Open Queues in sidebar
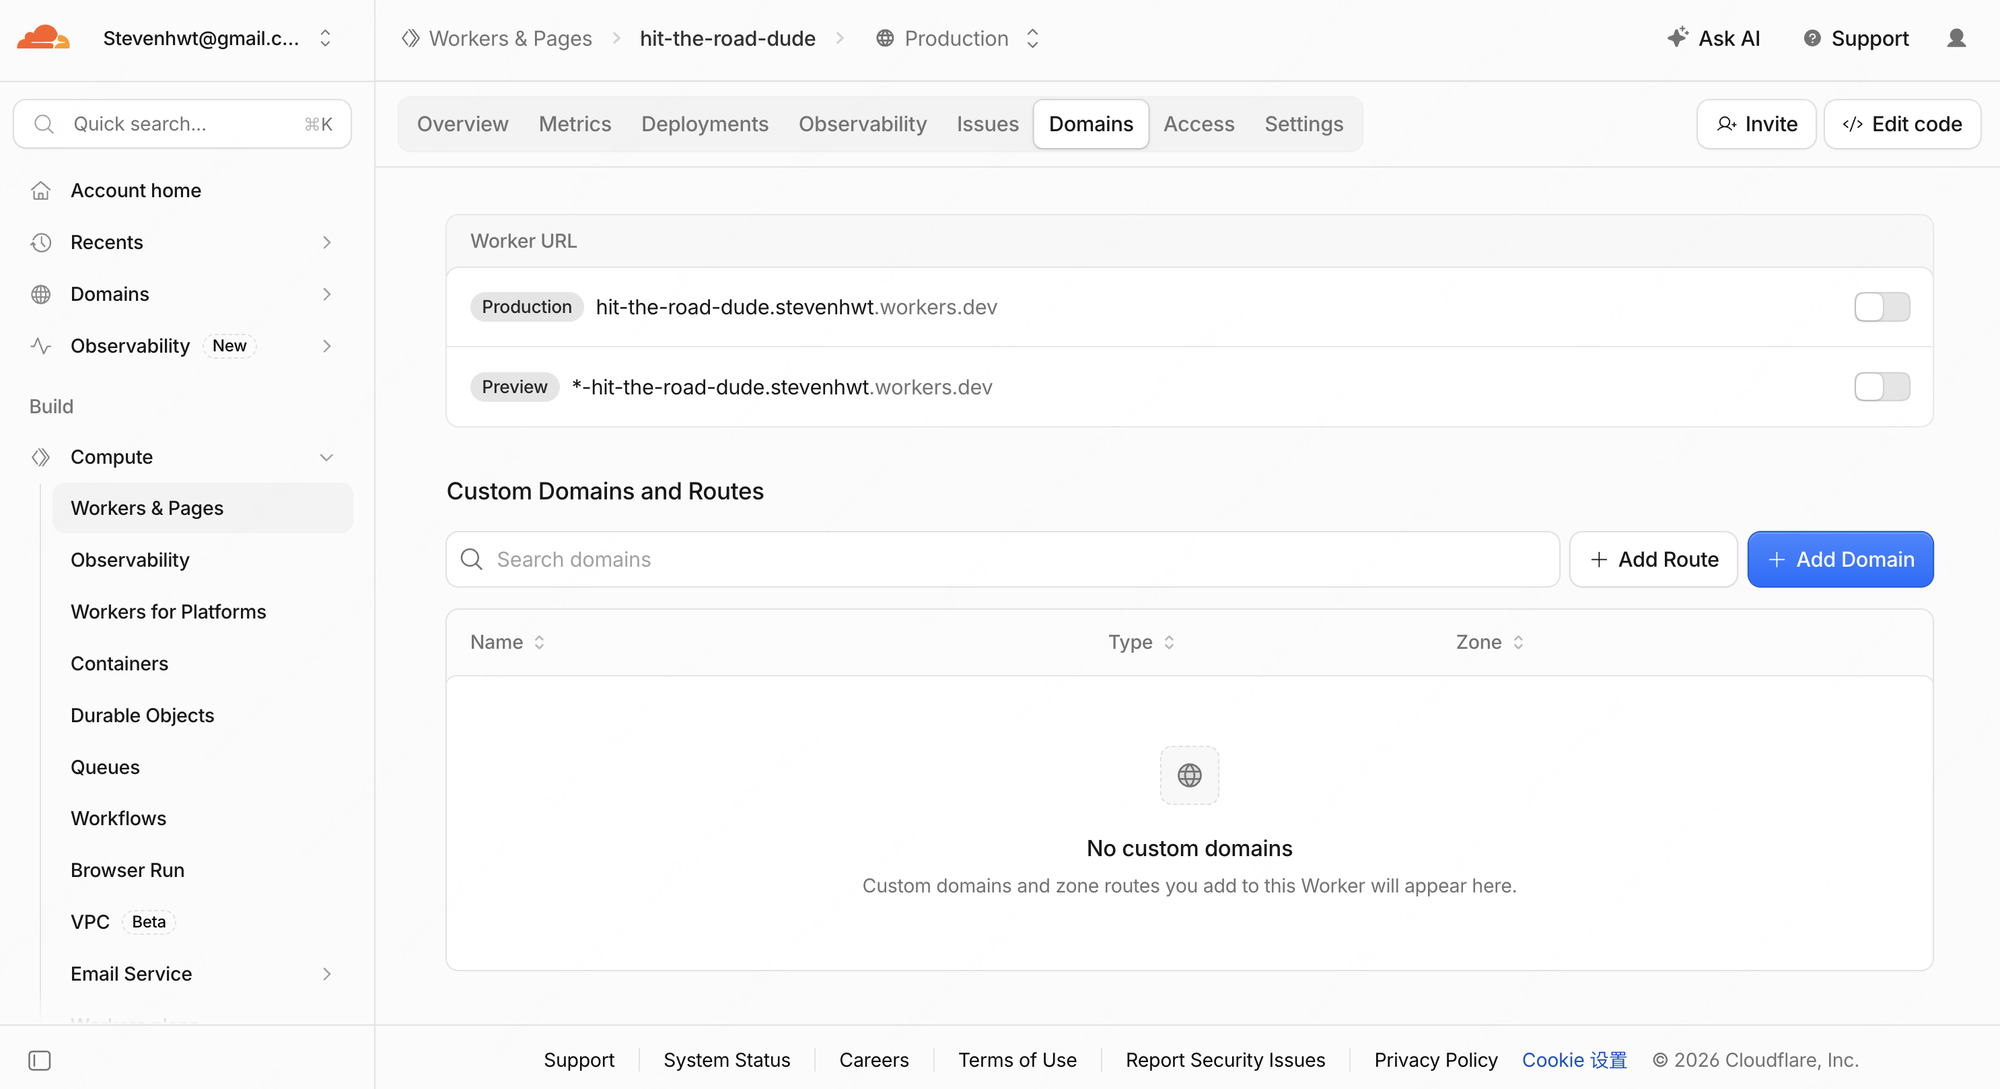Viewport: 2000px width, 1089px height. coord(202,767)
